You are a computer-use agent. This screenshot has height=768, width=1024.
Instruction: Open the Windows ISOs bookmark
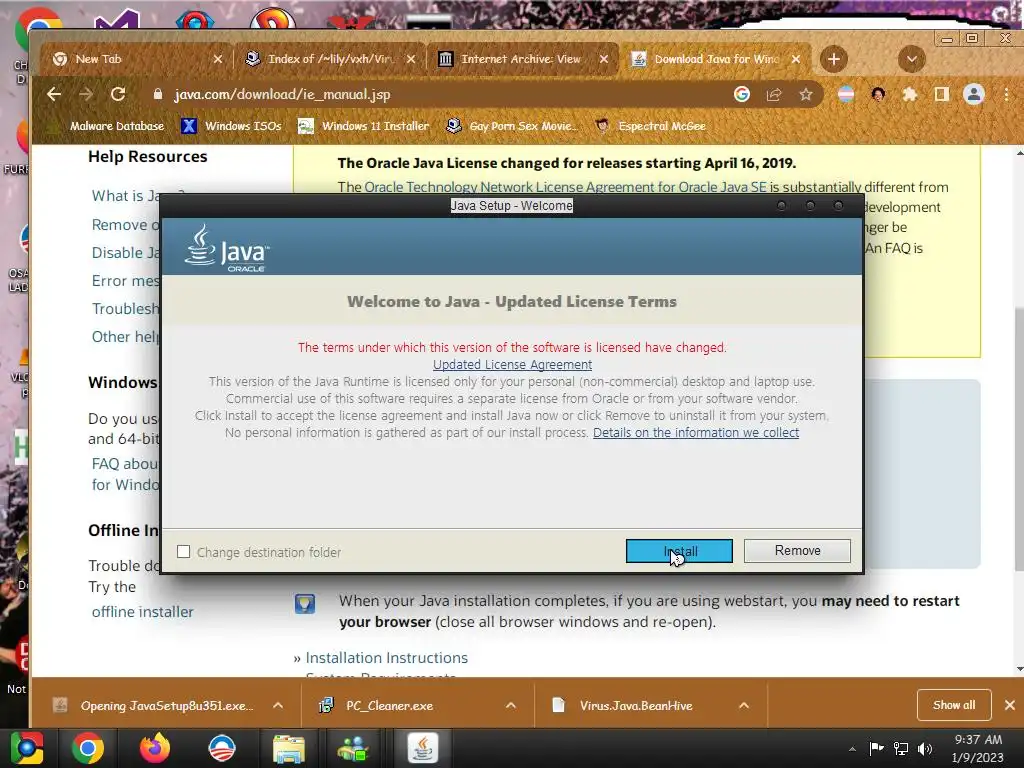point(232,126)
